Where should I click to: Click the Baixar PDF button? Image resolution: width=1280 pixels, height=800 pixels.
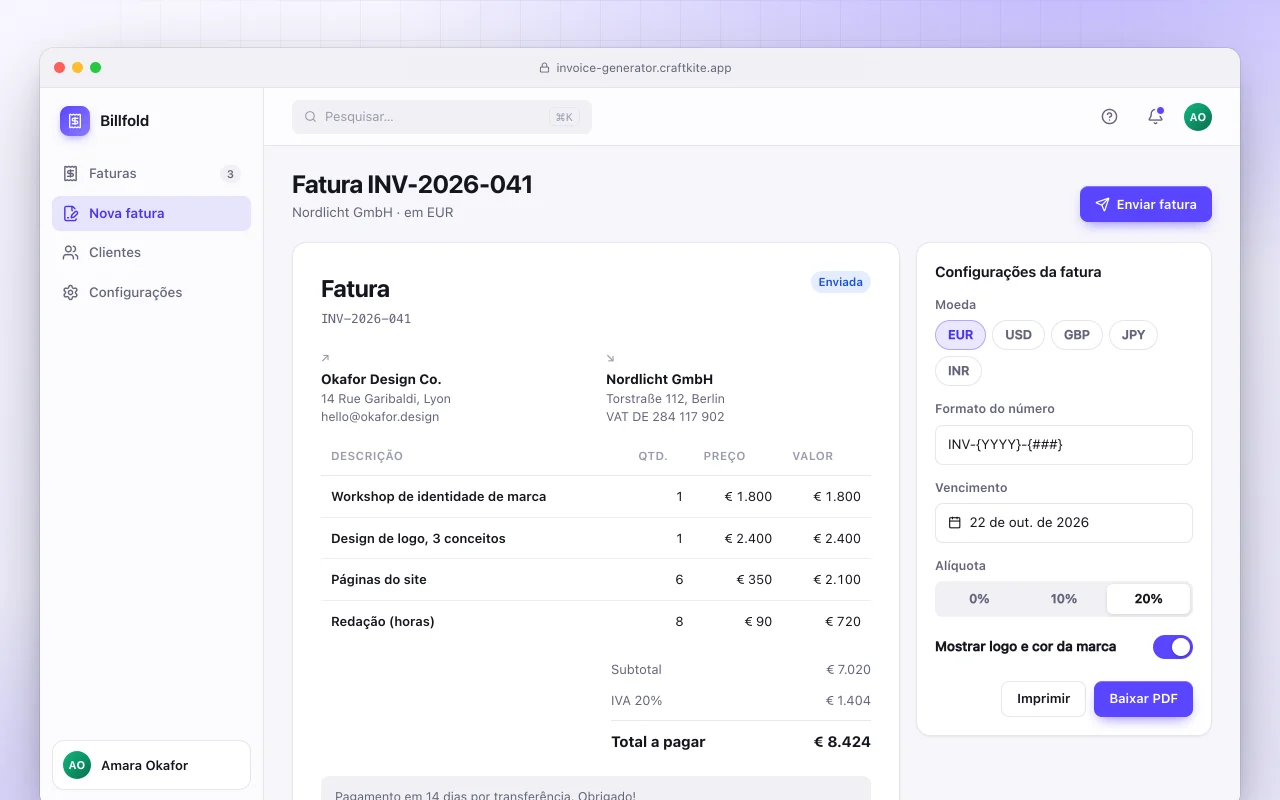pyautogui.click(x=1143, y=699)
